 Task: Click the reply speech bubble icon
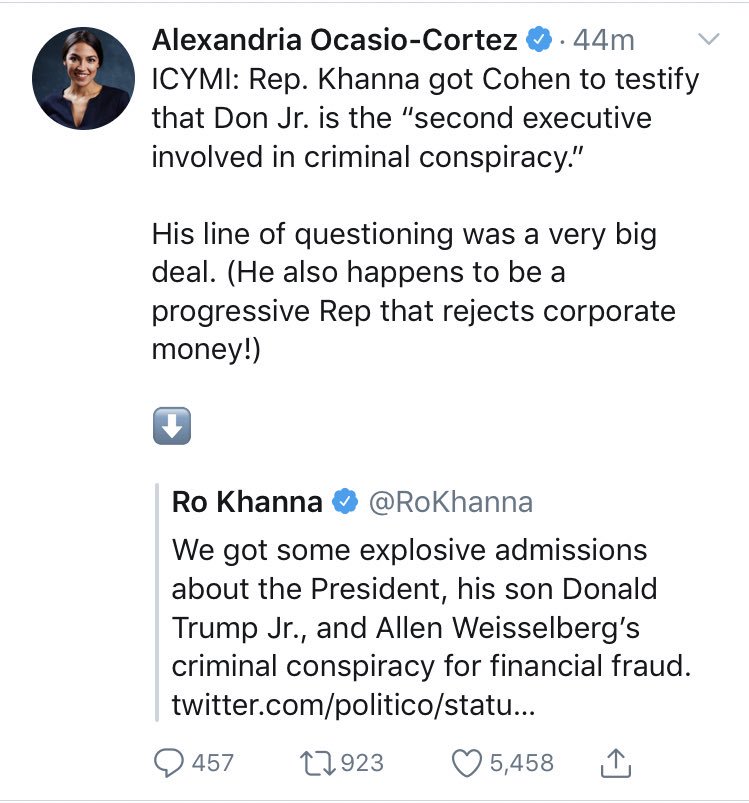coord(167,763)
